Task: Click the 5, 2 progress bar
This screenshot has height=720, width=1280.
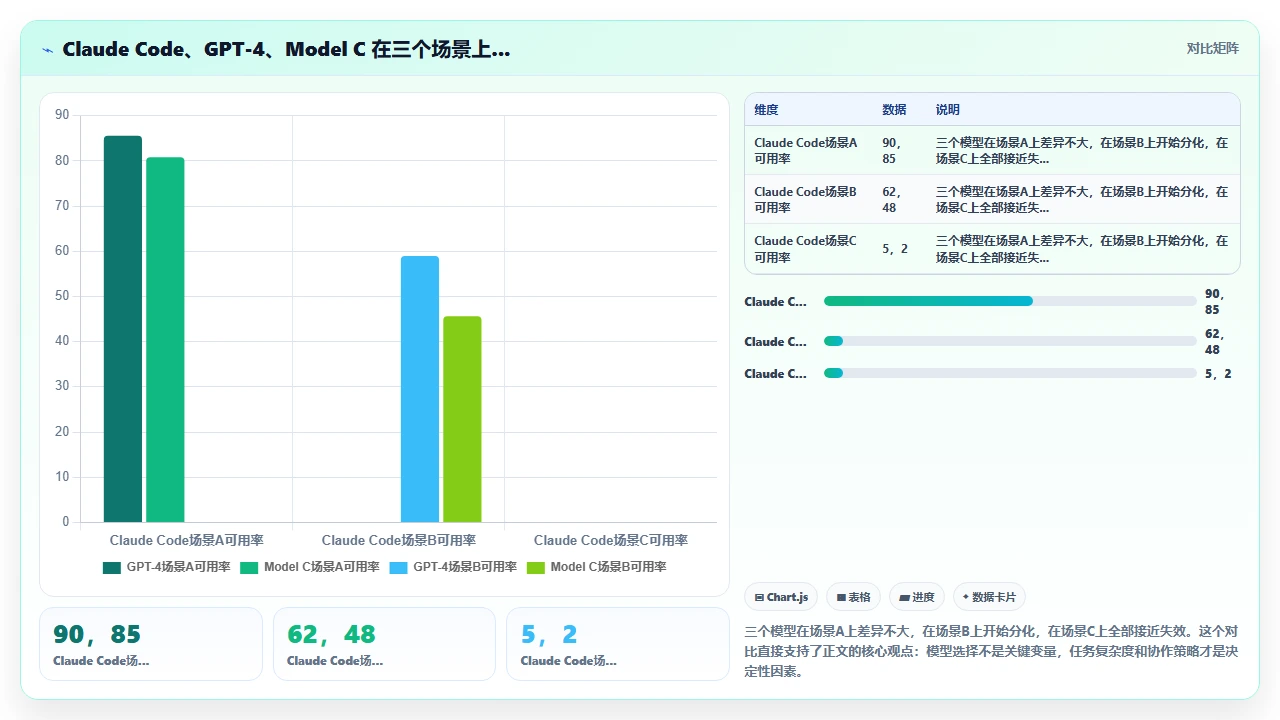Action: click(1010, 373)
